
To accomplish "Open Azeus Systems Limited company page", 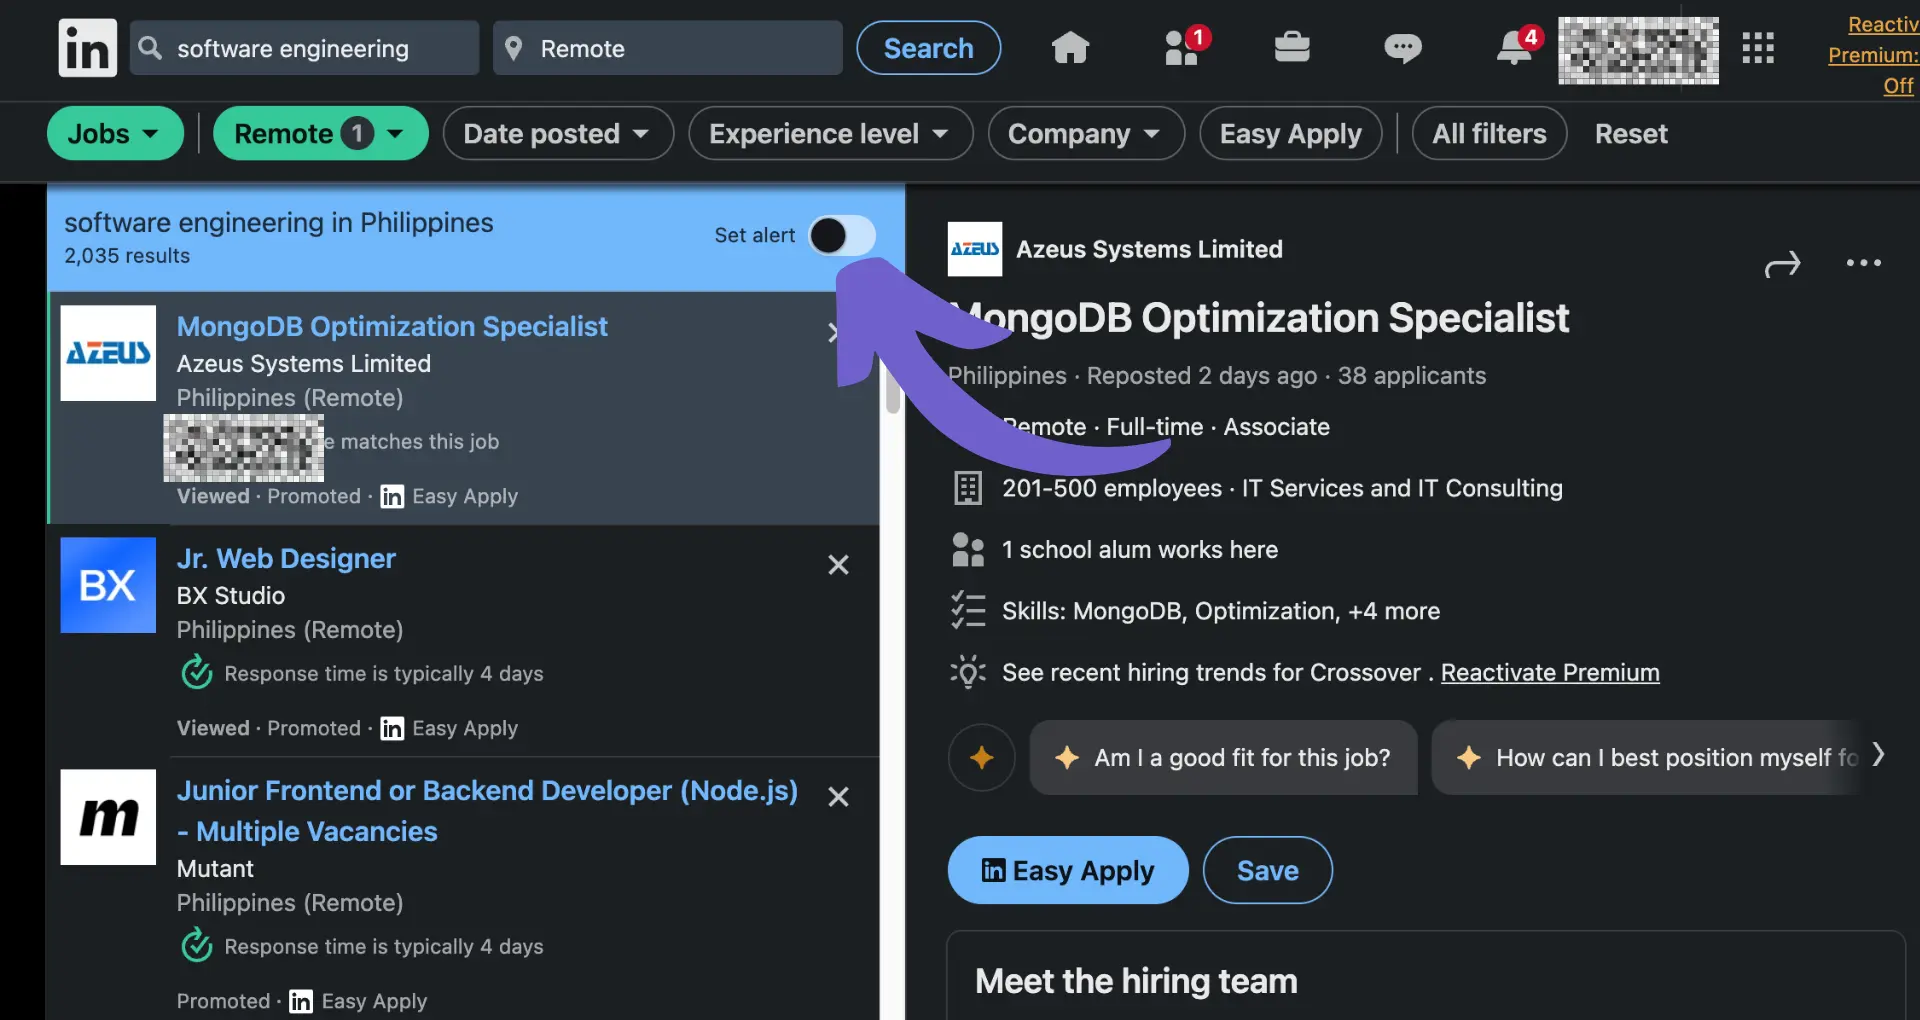I will 1149,249.
